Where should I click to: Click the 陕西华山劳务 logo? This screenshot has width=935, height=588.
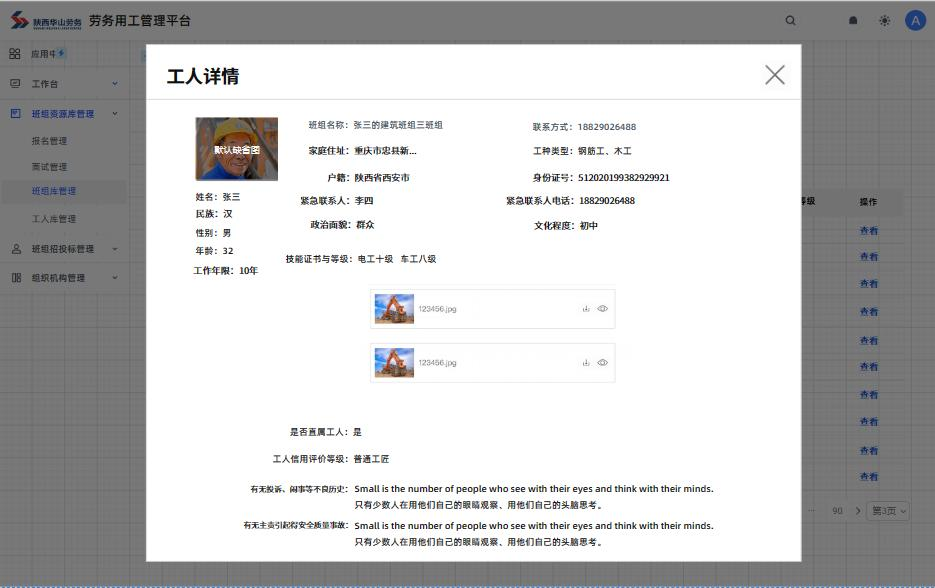click(46, 21)
